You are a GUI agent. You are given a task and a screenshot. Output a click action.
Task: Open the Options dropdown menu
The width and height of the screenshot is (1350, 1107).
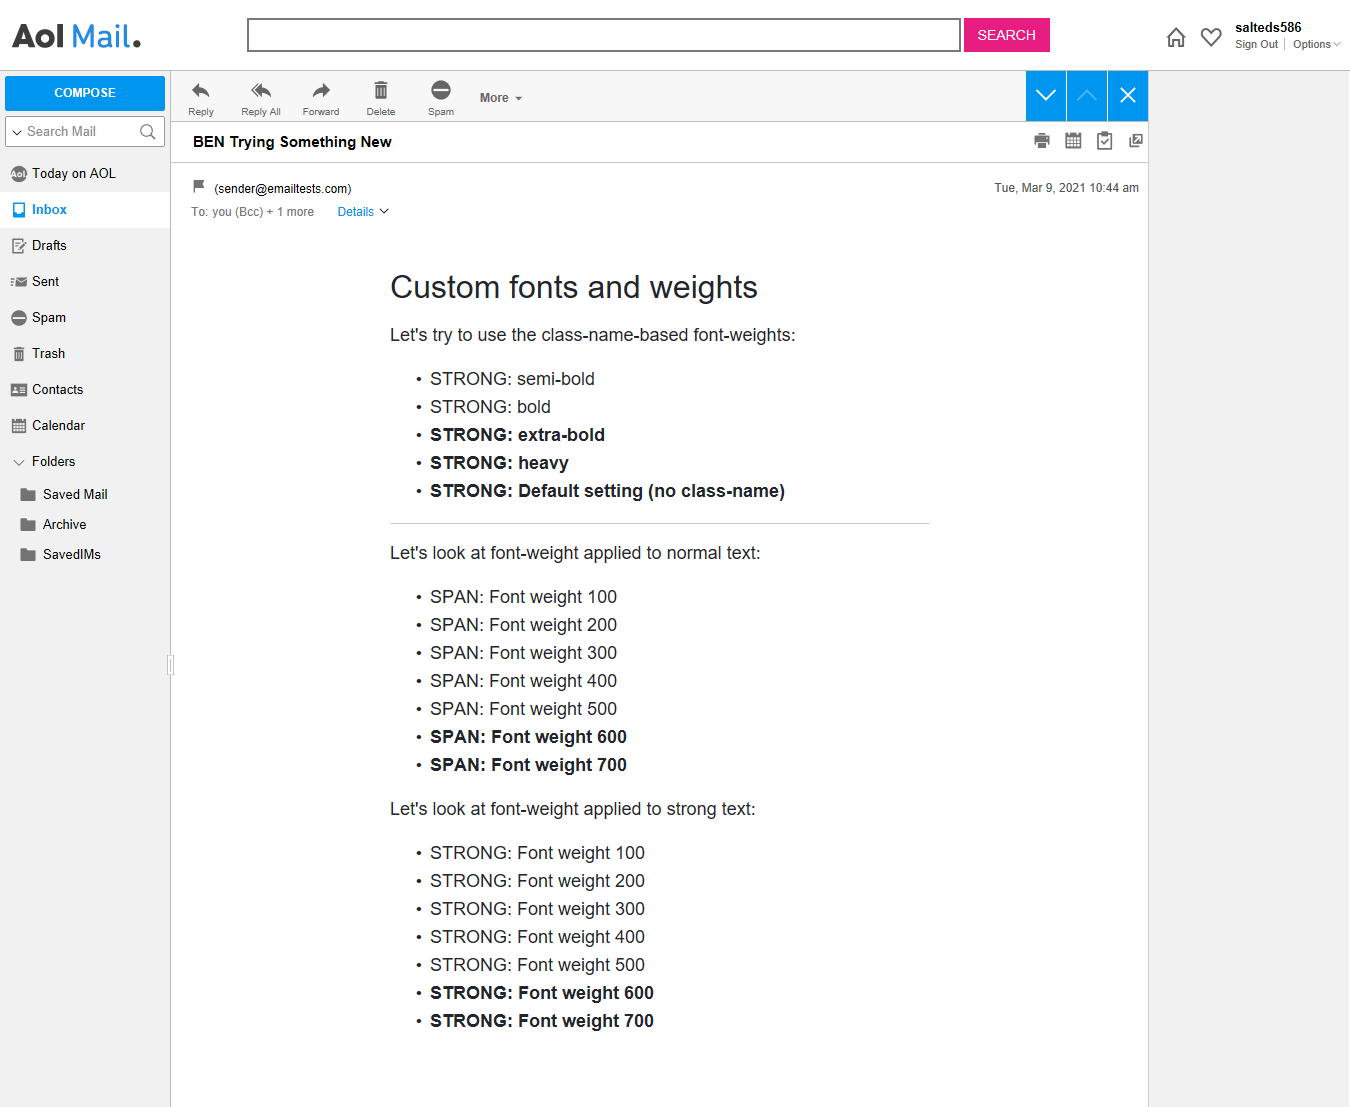[1315, 45]
